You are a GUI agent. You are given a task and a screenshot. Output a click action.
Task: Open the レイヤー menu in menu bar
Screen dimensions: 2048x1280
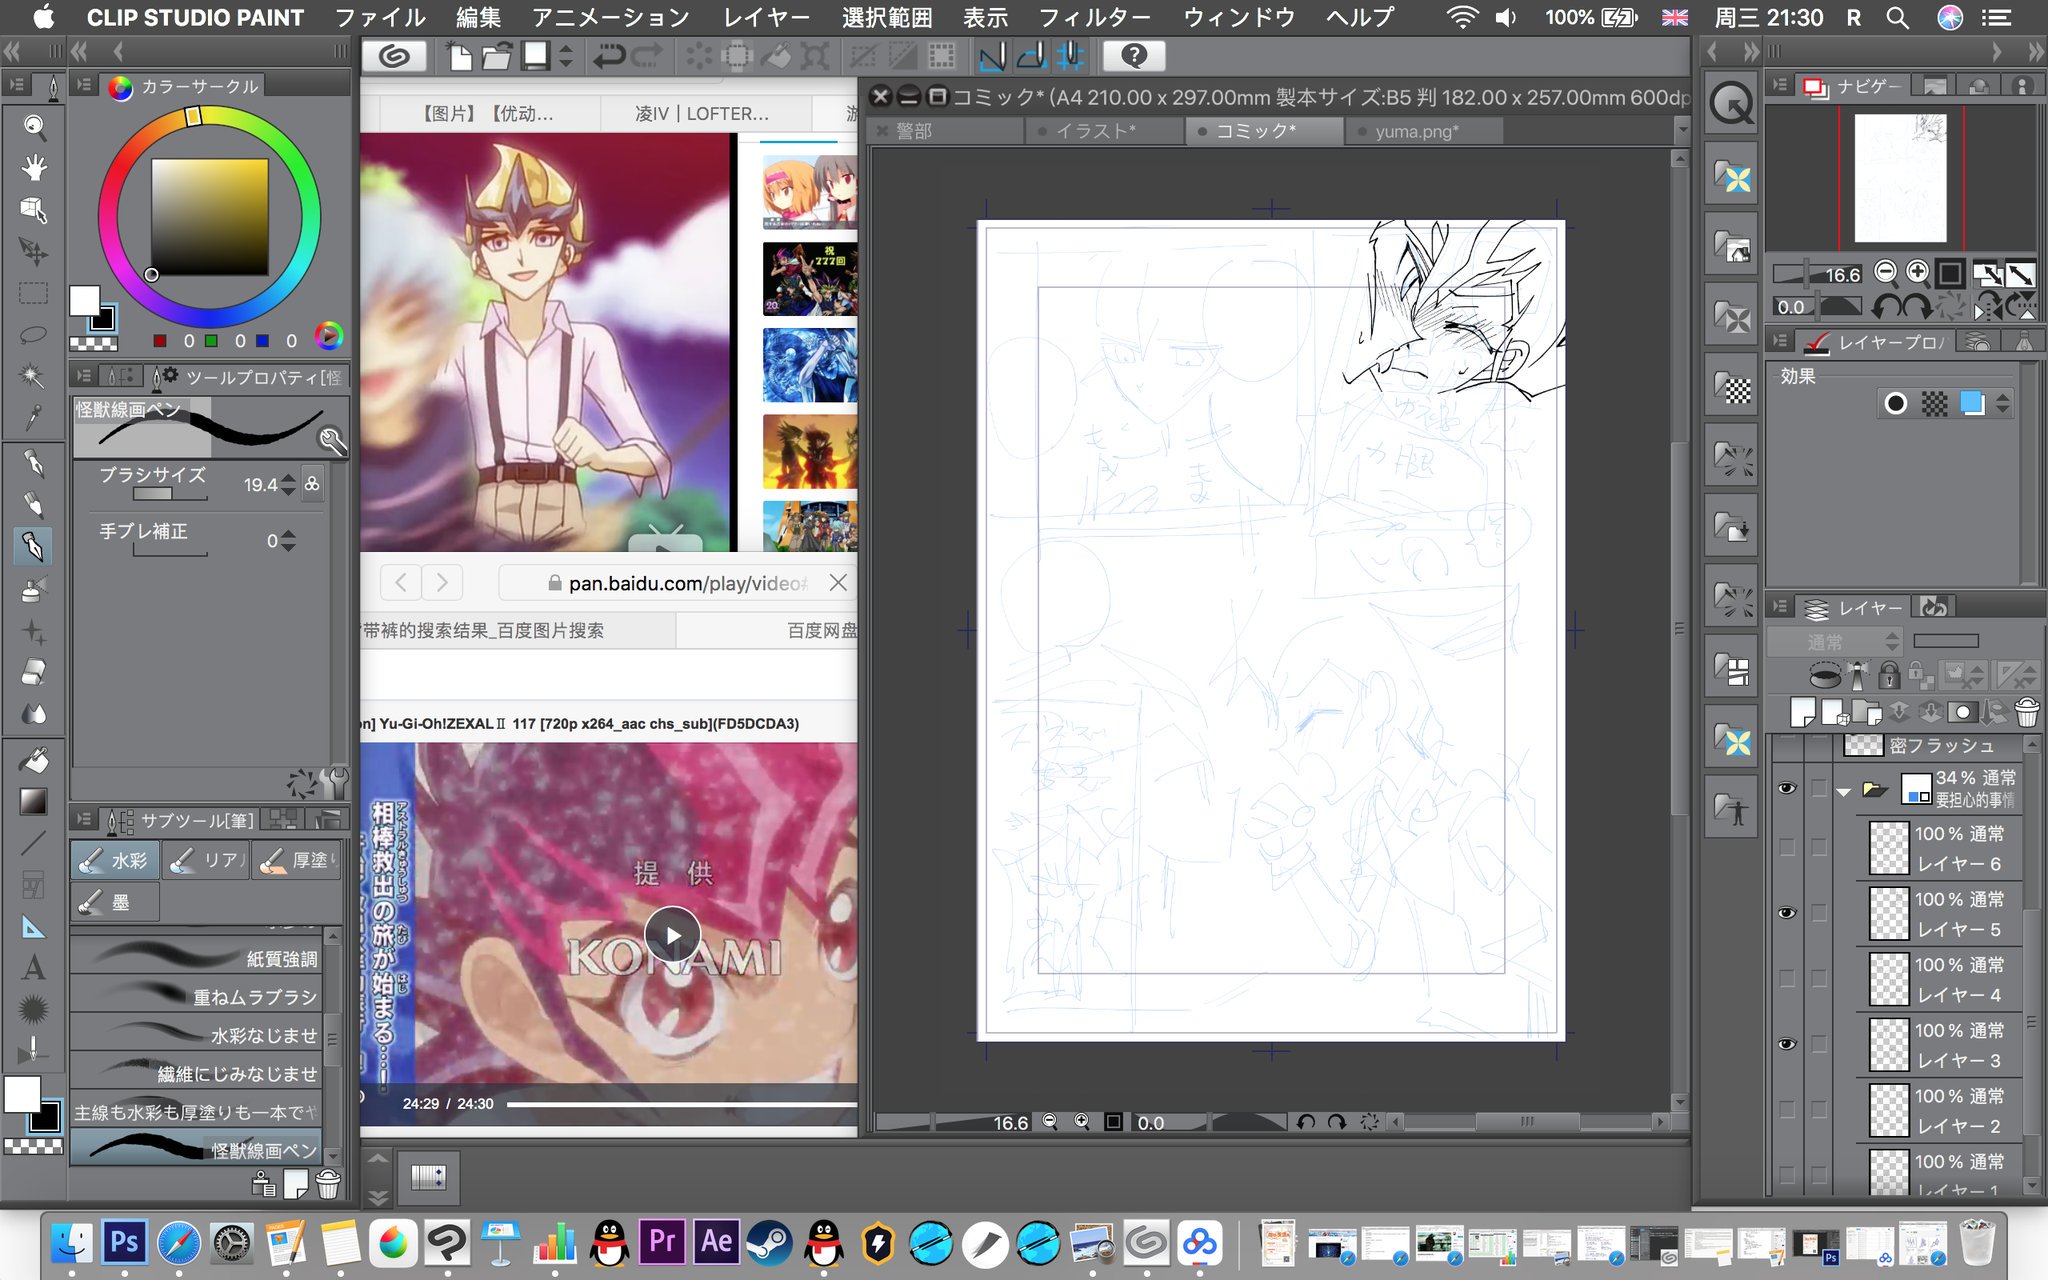(766, 17)
